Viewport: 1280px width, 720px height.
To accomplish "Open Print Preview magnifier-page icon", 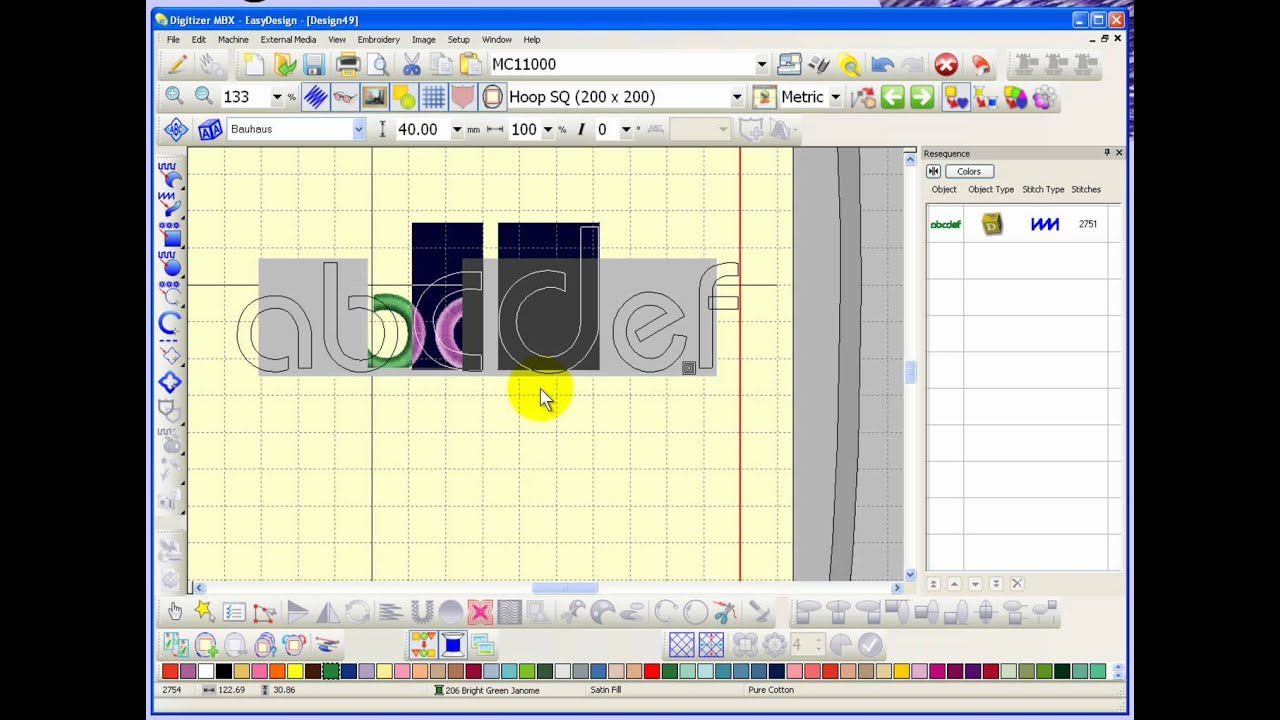I will 378,65.
